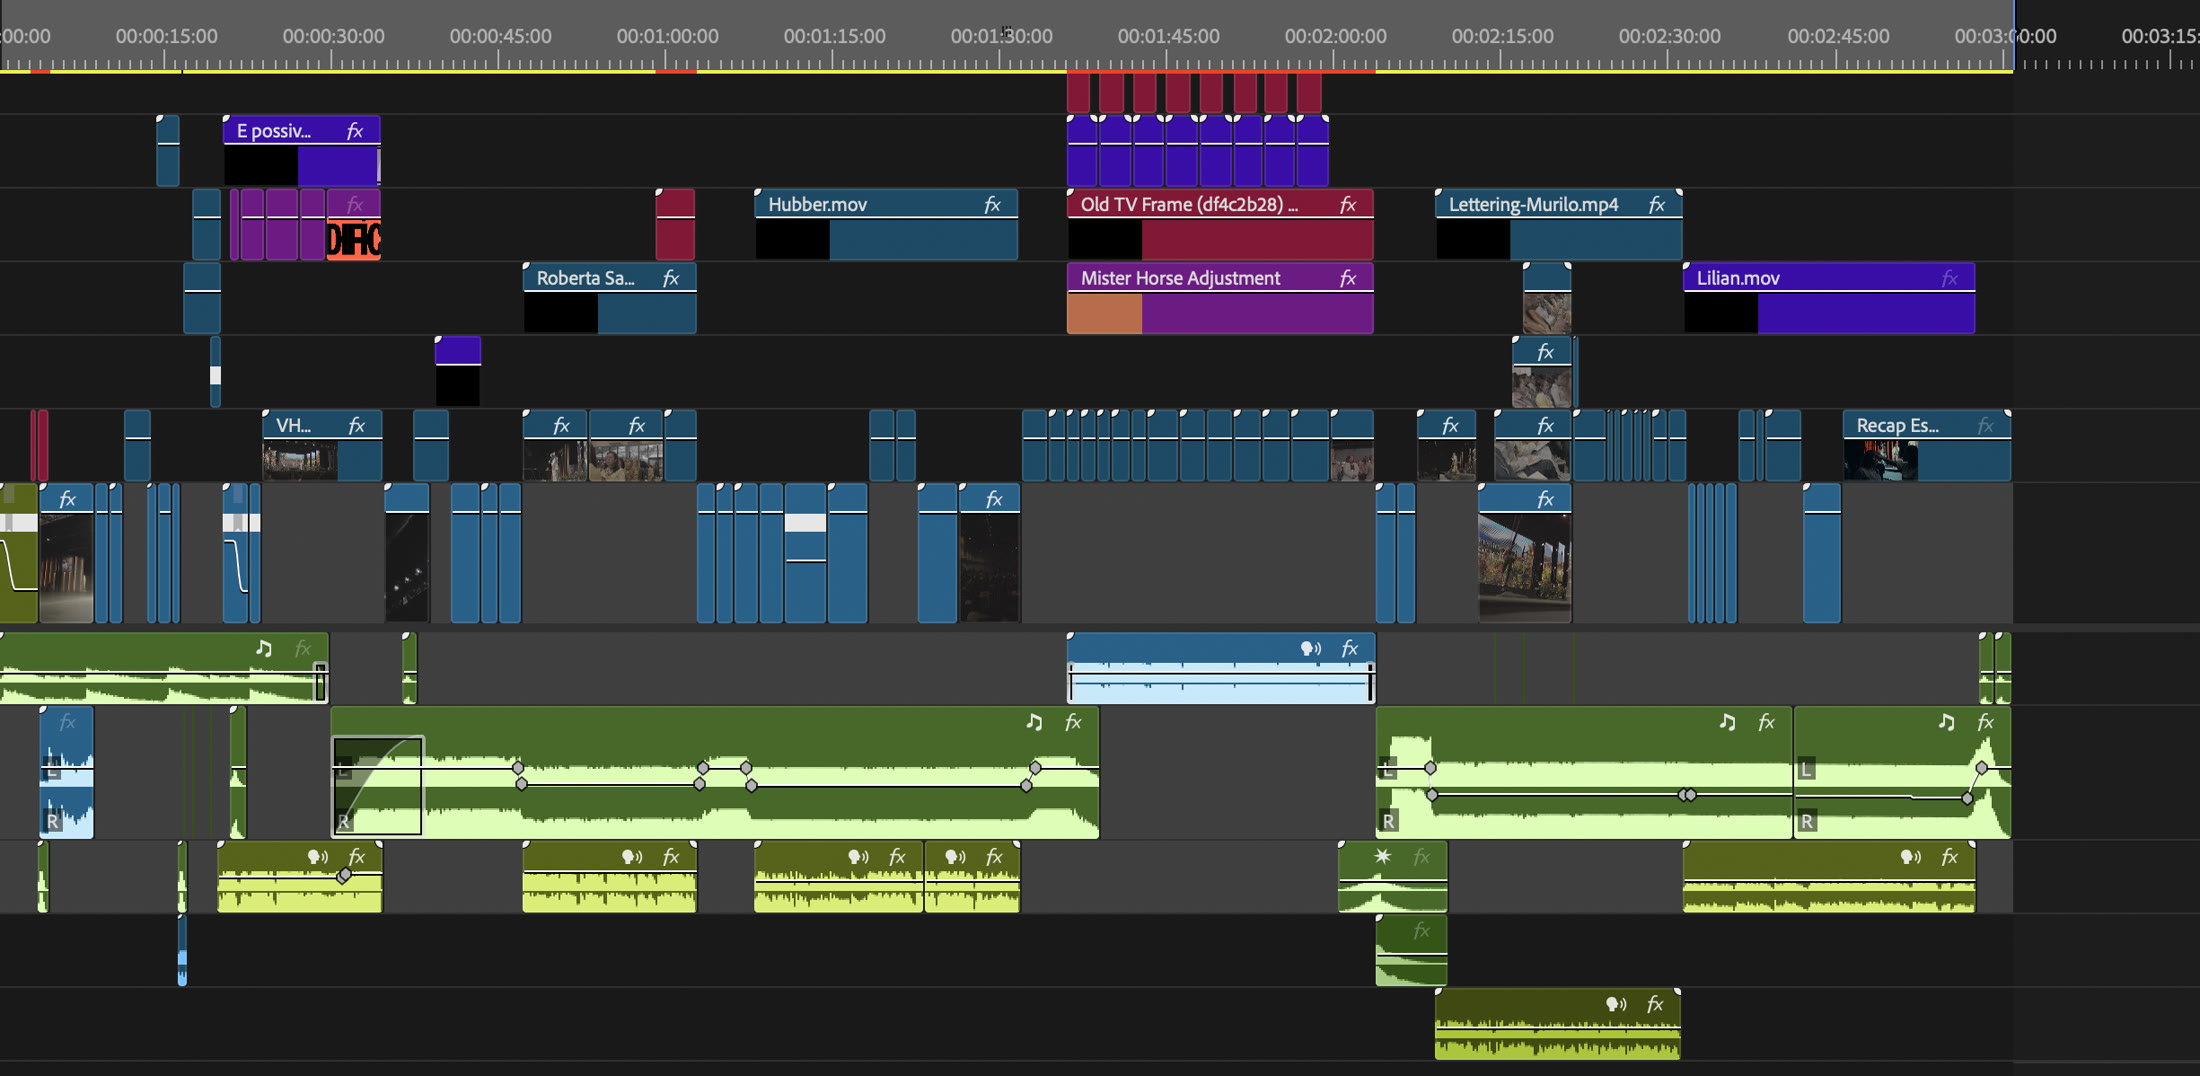Click the fx badge on the light-blue audio clip
This screenshot has height=1076, width=2200.
pyautogui.click(x=1350, y=649)
